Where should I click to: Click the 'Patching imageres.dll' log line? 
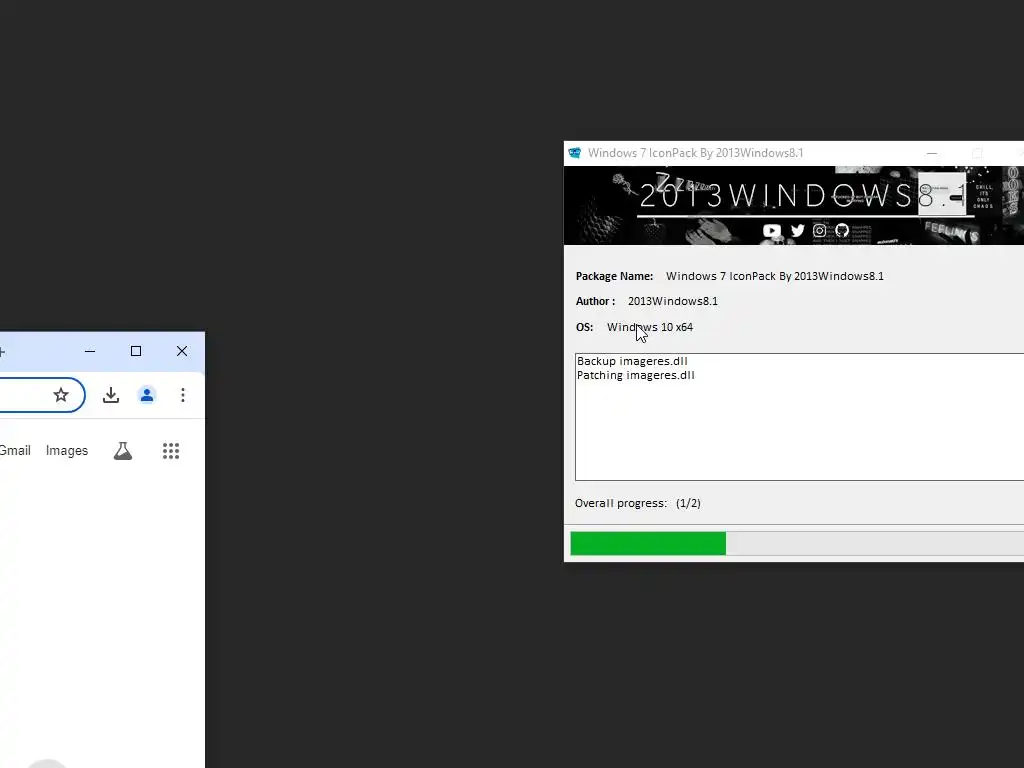(x=635, y=376)
